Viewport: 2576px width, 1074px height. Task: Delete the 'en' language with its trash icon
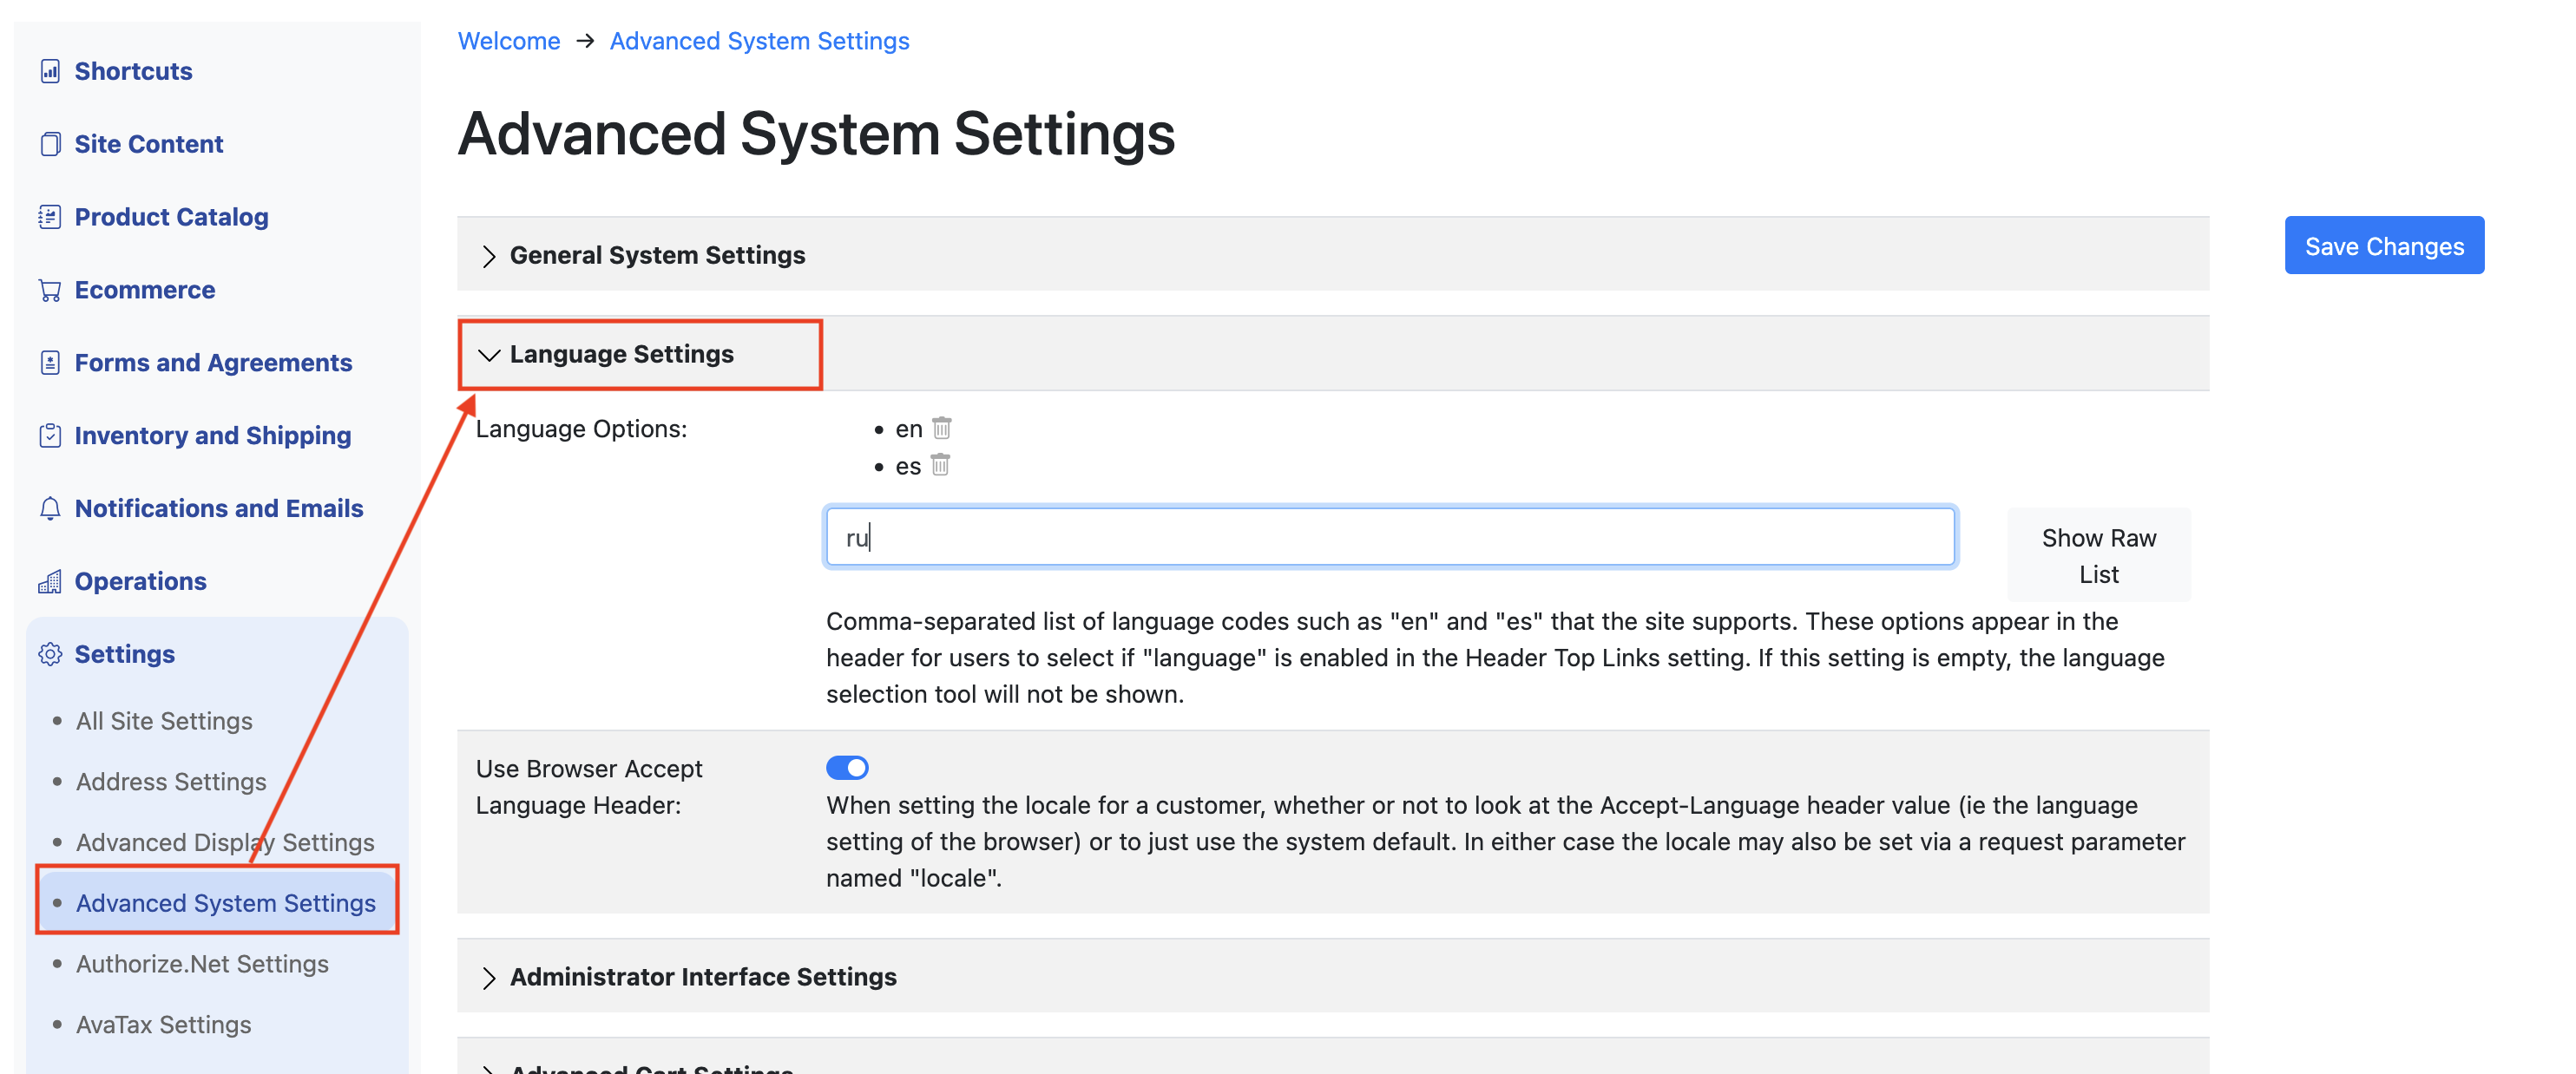click(x=941, y=429)
